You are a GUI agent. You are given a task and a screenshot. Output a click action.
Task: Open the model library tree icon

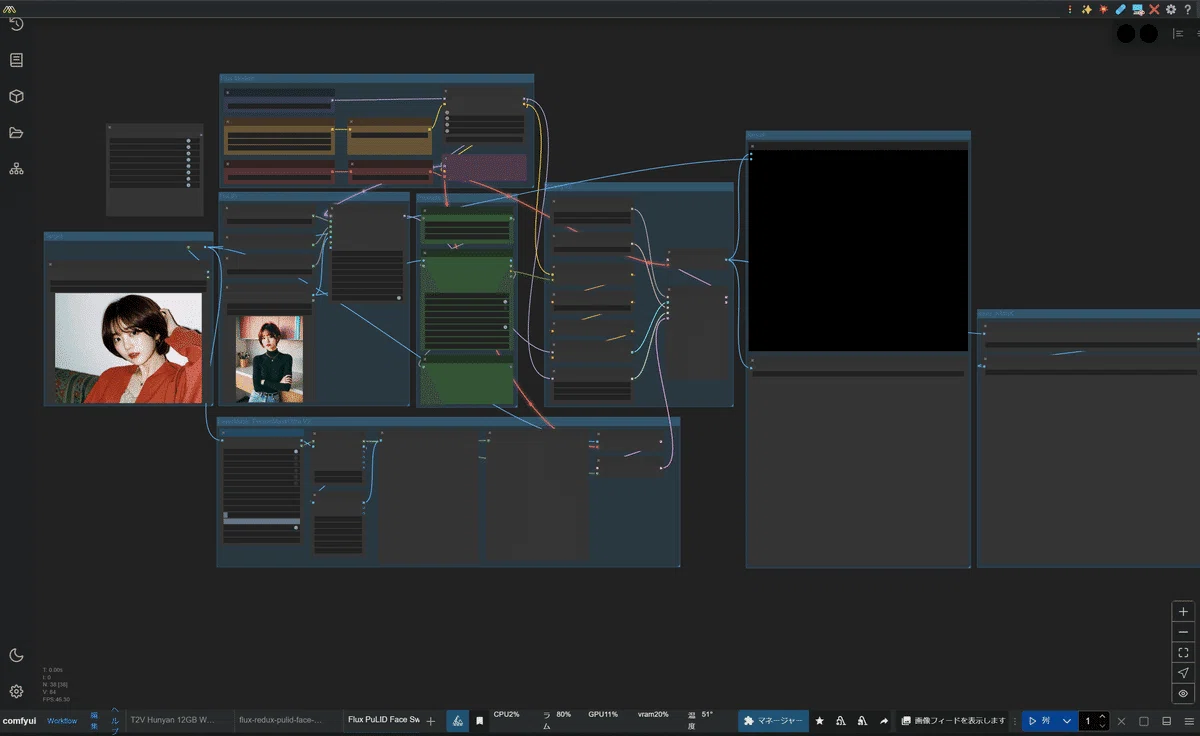(x=16, y=169)
